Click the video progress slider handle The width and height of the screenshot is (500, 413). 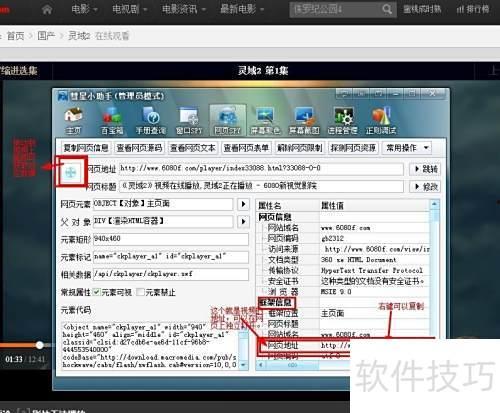[40, 345]
